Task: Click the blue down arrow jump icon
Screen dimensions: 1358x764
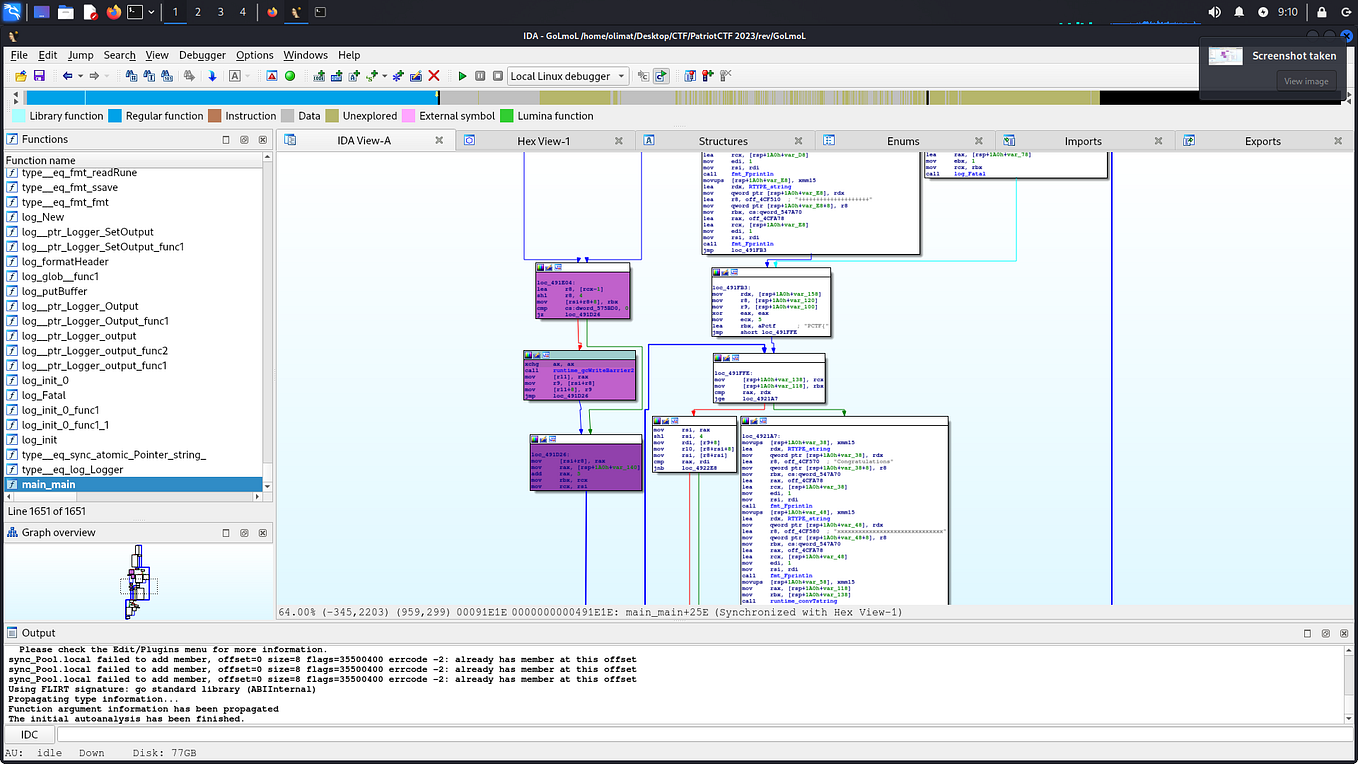Action: [212, 76]
